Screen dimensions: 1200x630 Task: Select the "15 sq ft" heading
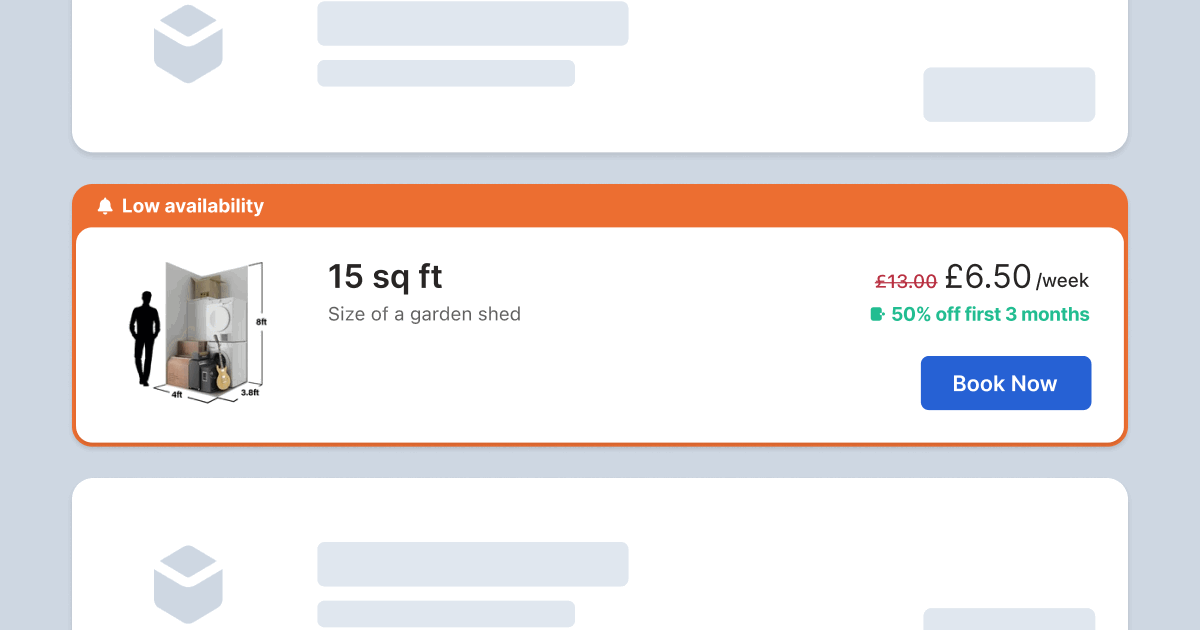pos(385,276)
